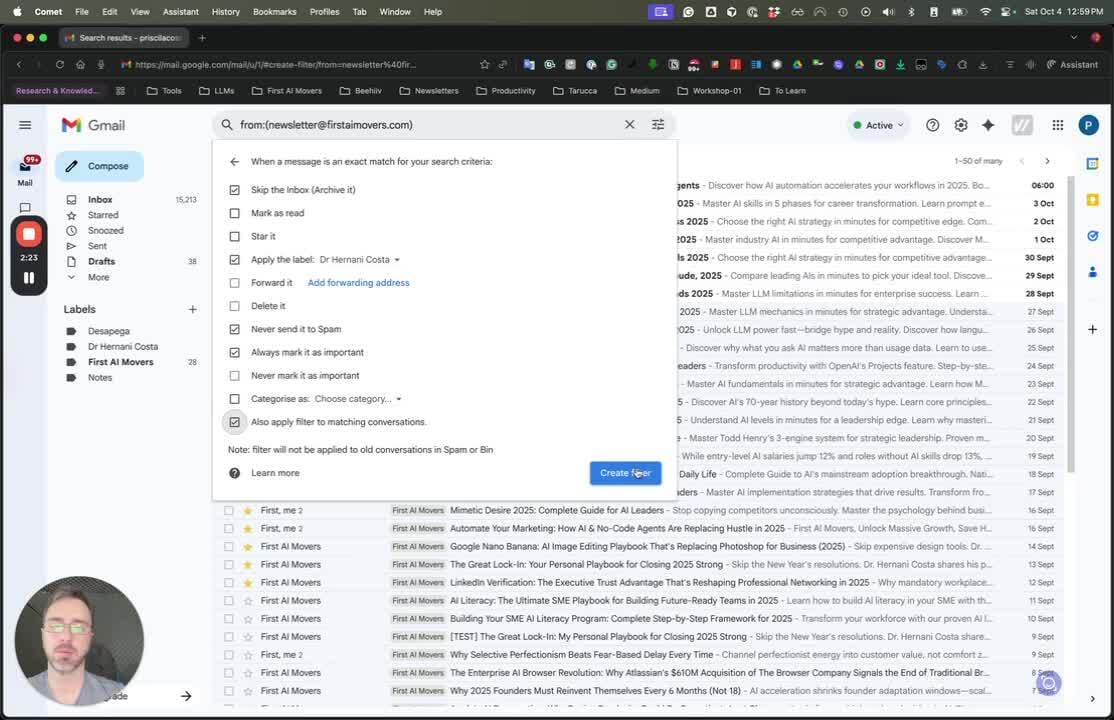Open Comet Assistant button

[1072, 65]
